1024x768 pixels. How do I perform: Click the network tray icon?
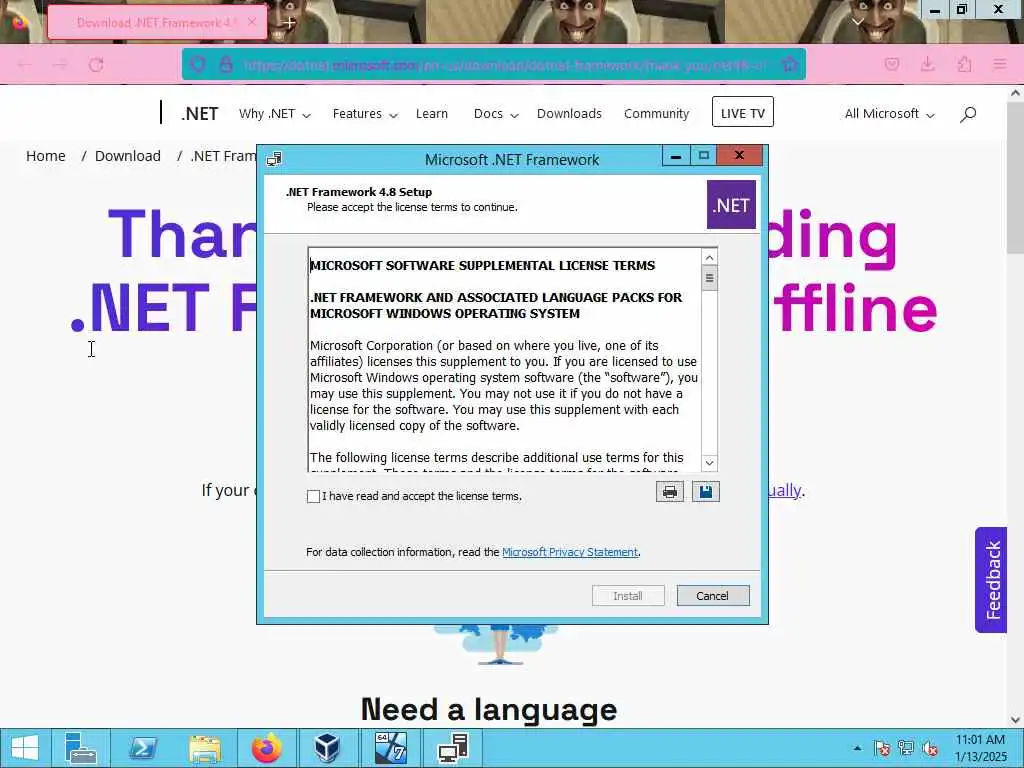[906, 748]
